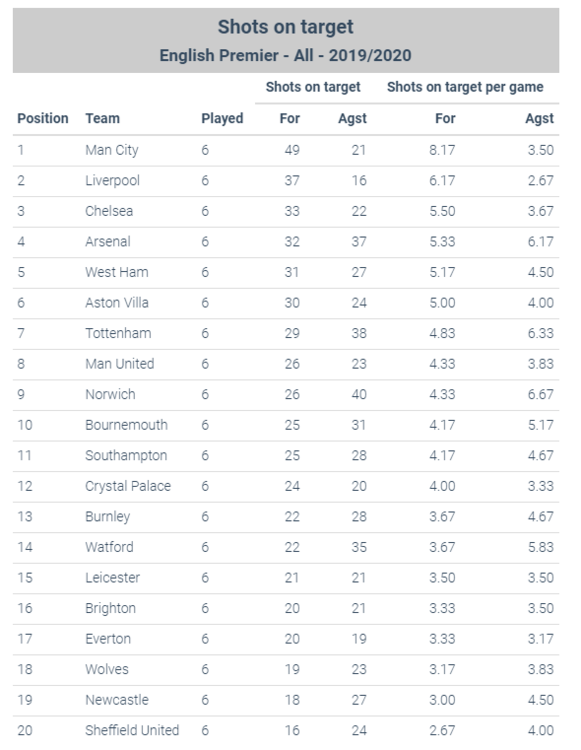Select Chelsea in the table

pos(109,211)
